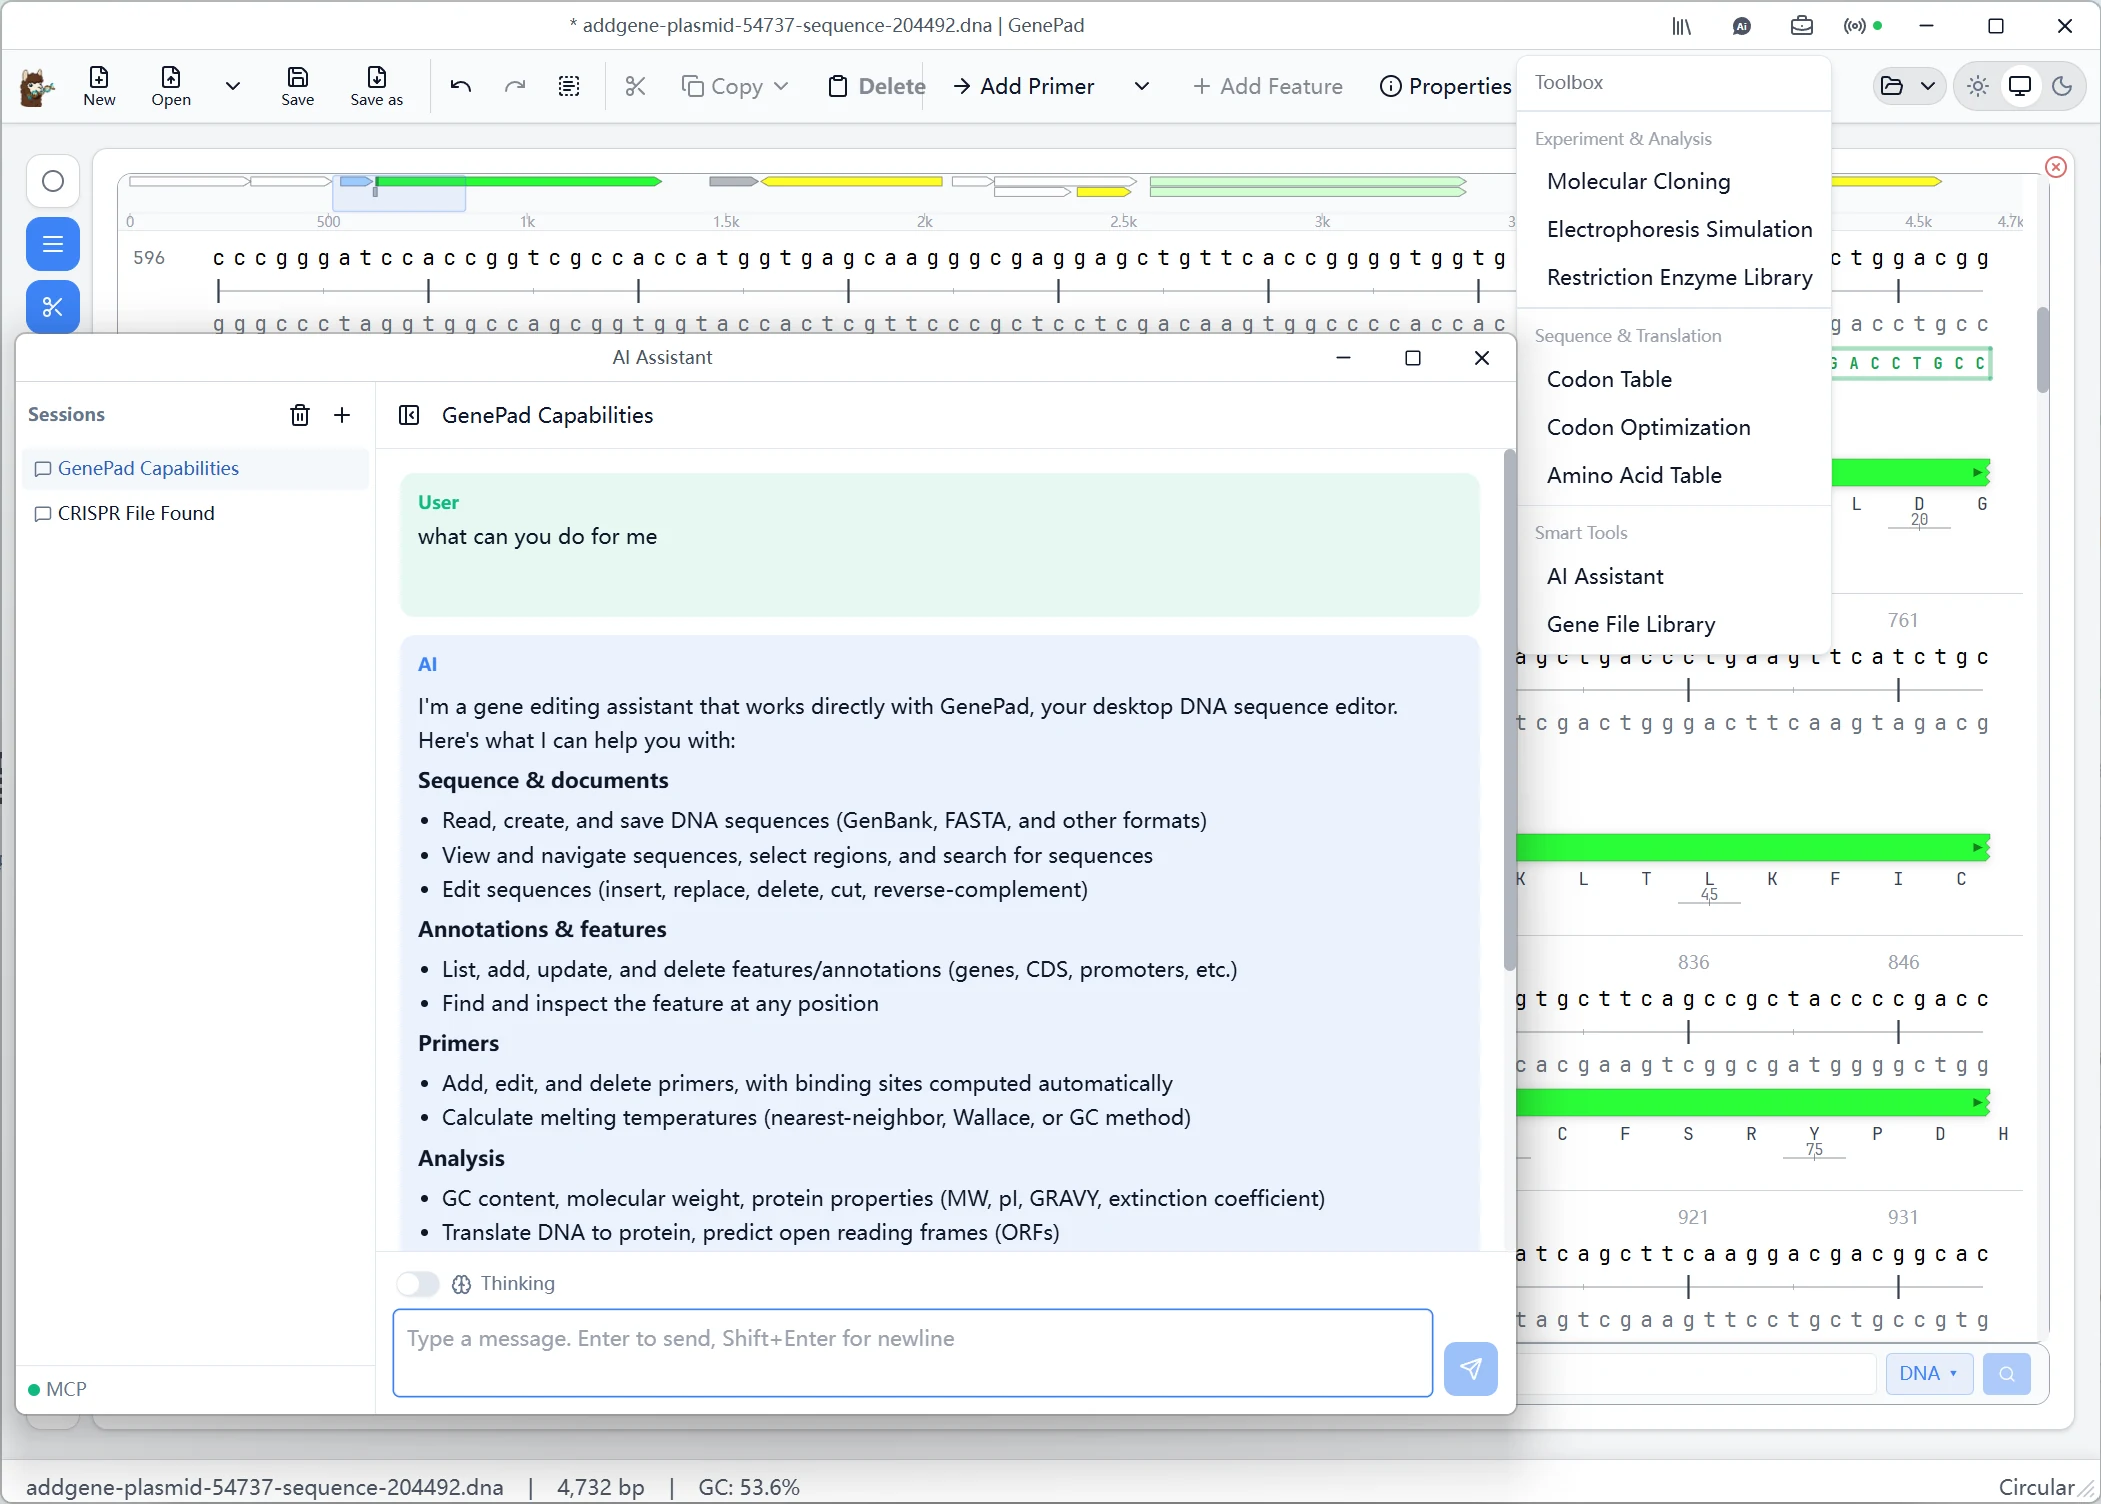Open the Copy options dropdown
2101x1504 pixels.
point(781,86)
